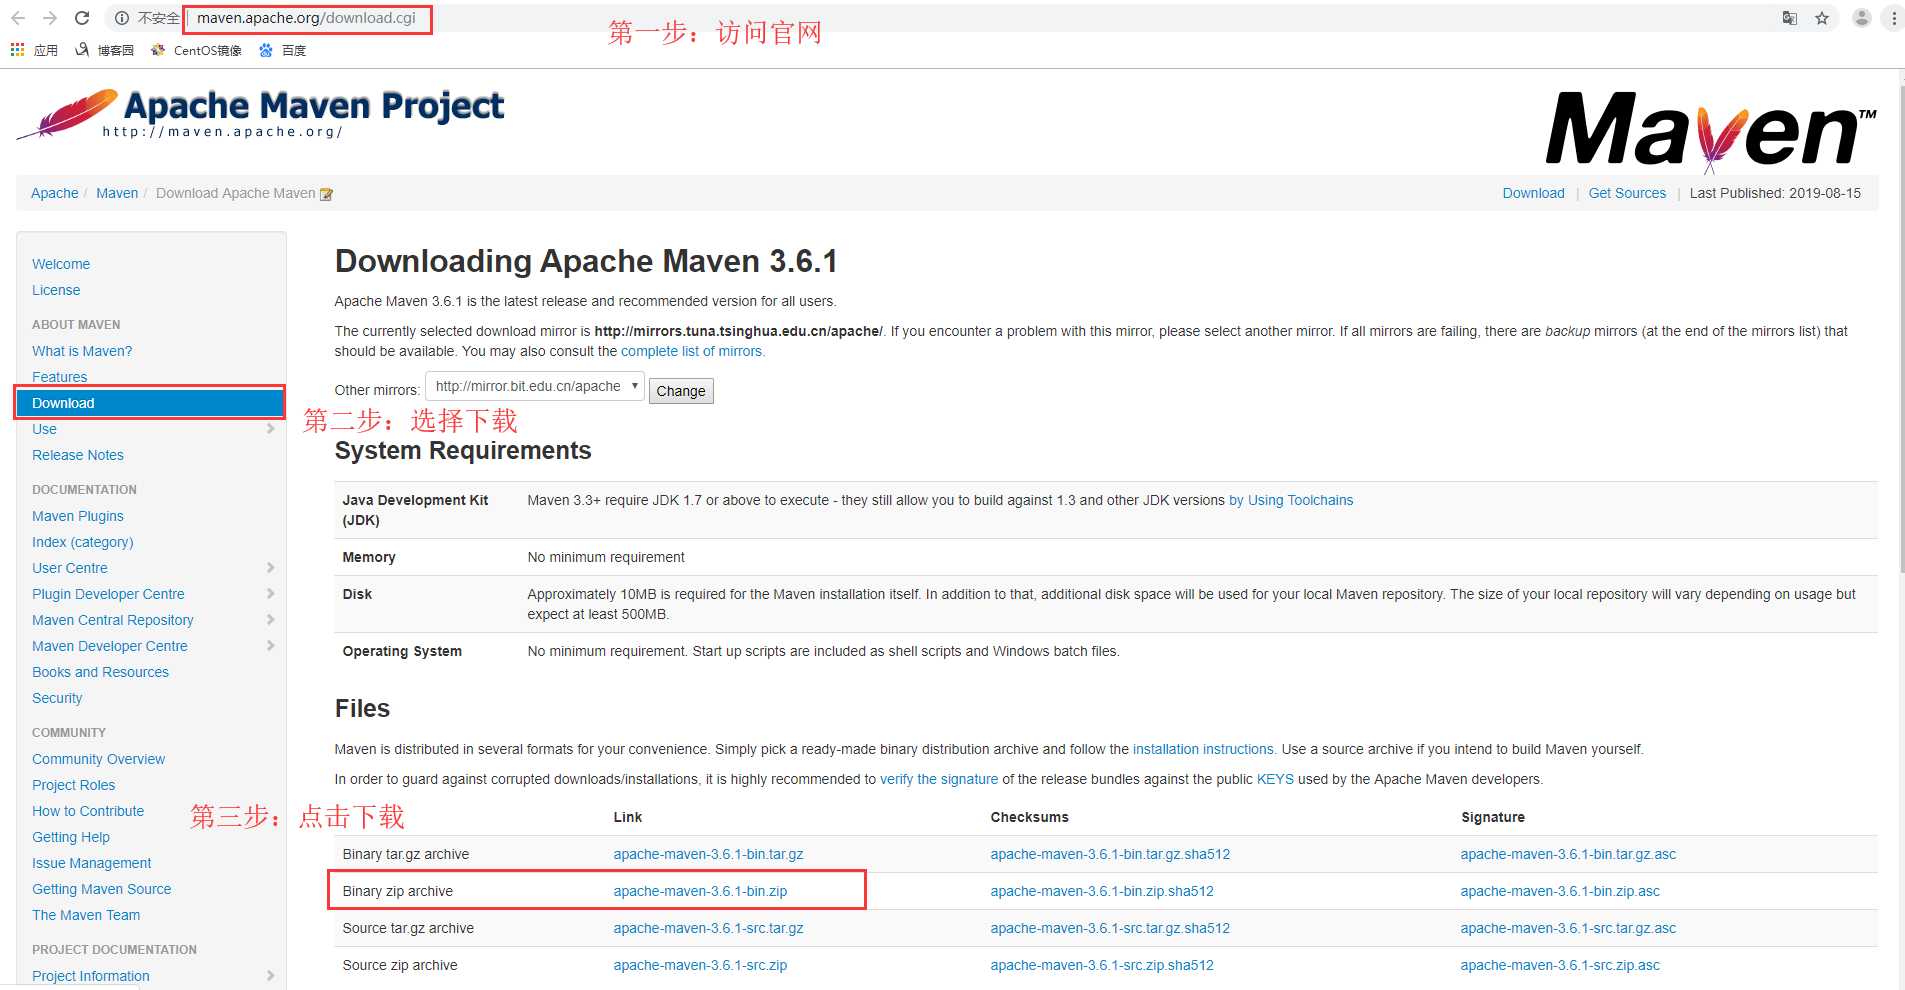
Task: Open Welcome in the sidebar
Action: (61, 264)
